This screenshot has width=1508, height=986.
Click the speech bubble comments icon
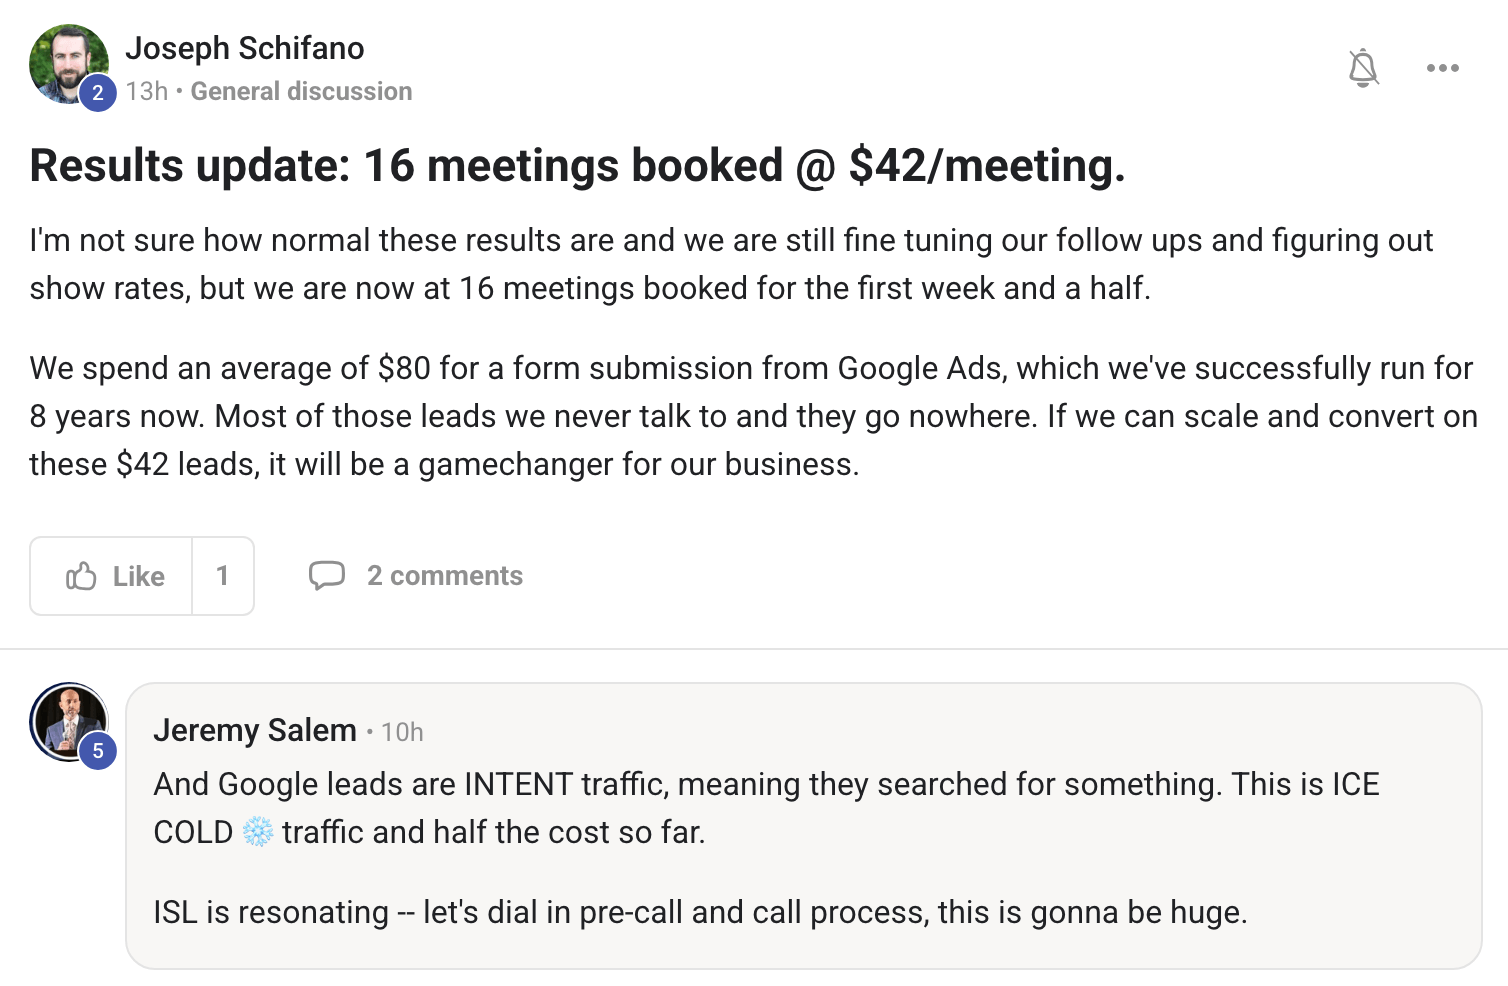coord(326,576)
